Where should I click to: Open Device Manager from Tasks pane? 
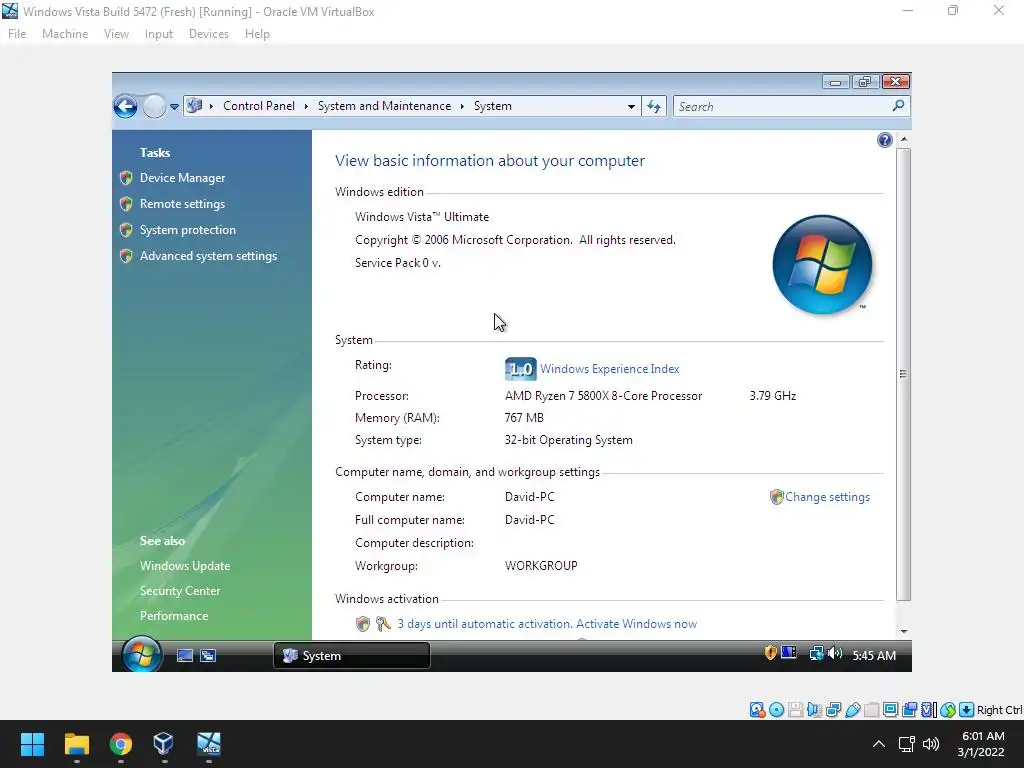tap(182, 178)
